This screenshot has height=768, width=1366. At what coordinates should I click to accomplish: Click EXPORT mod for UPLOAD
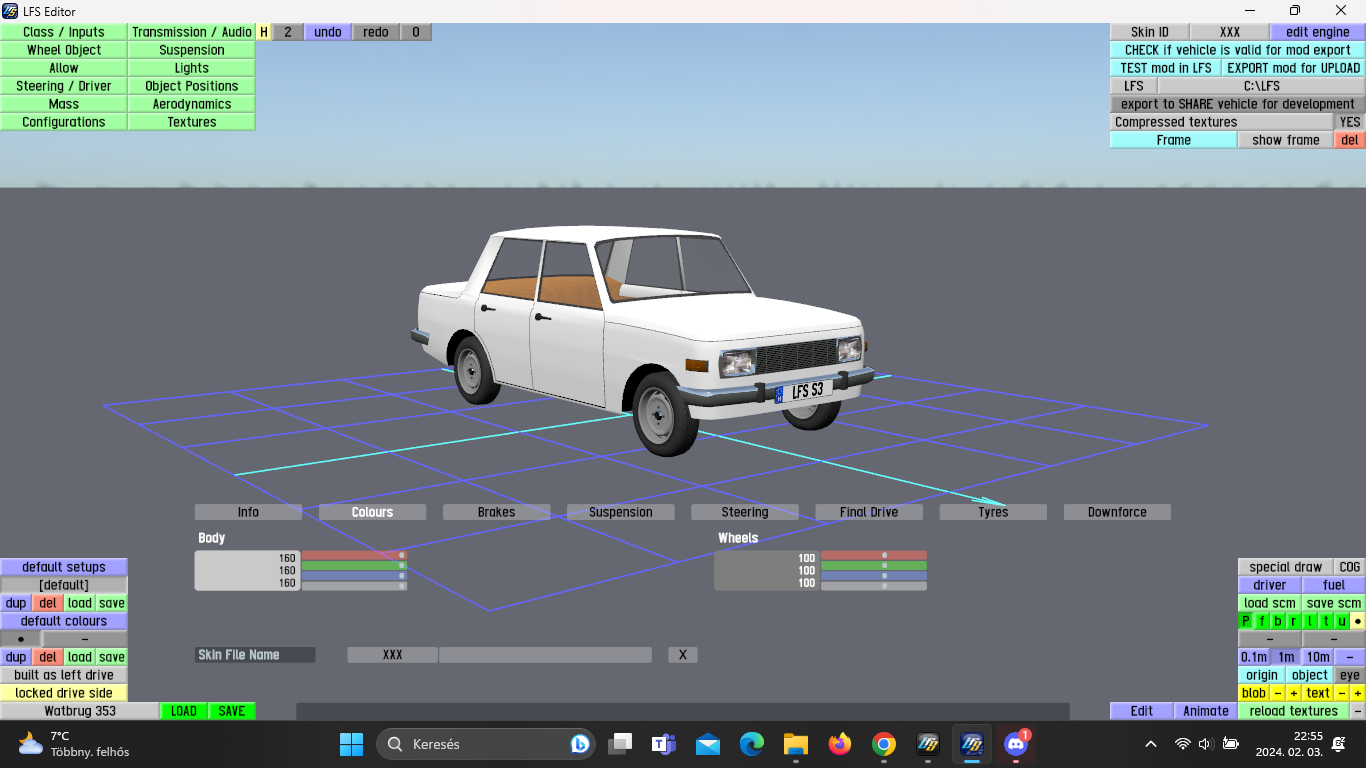pos(1294,68)
